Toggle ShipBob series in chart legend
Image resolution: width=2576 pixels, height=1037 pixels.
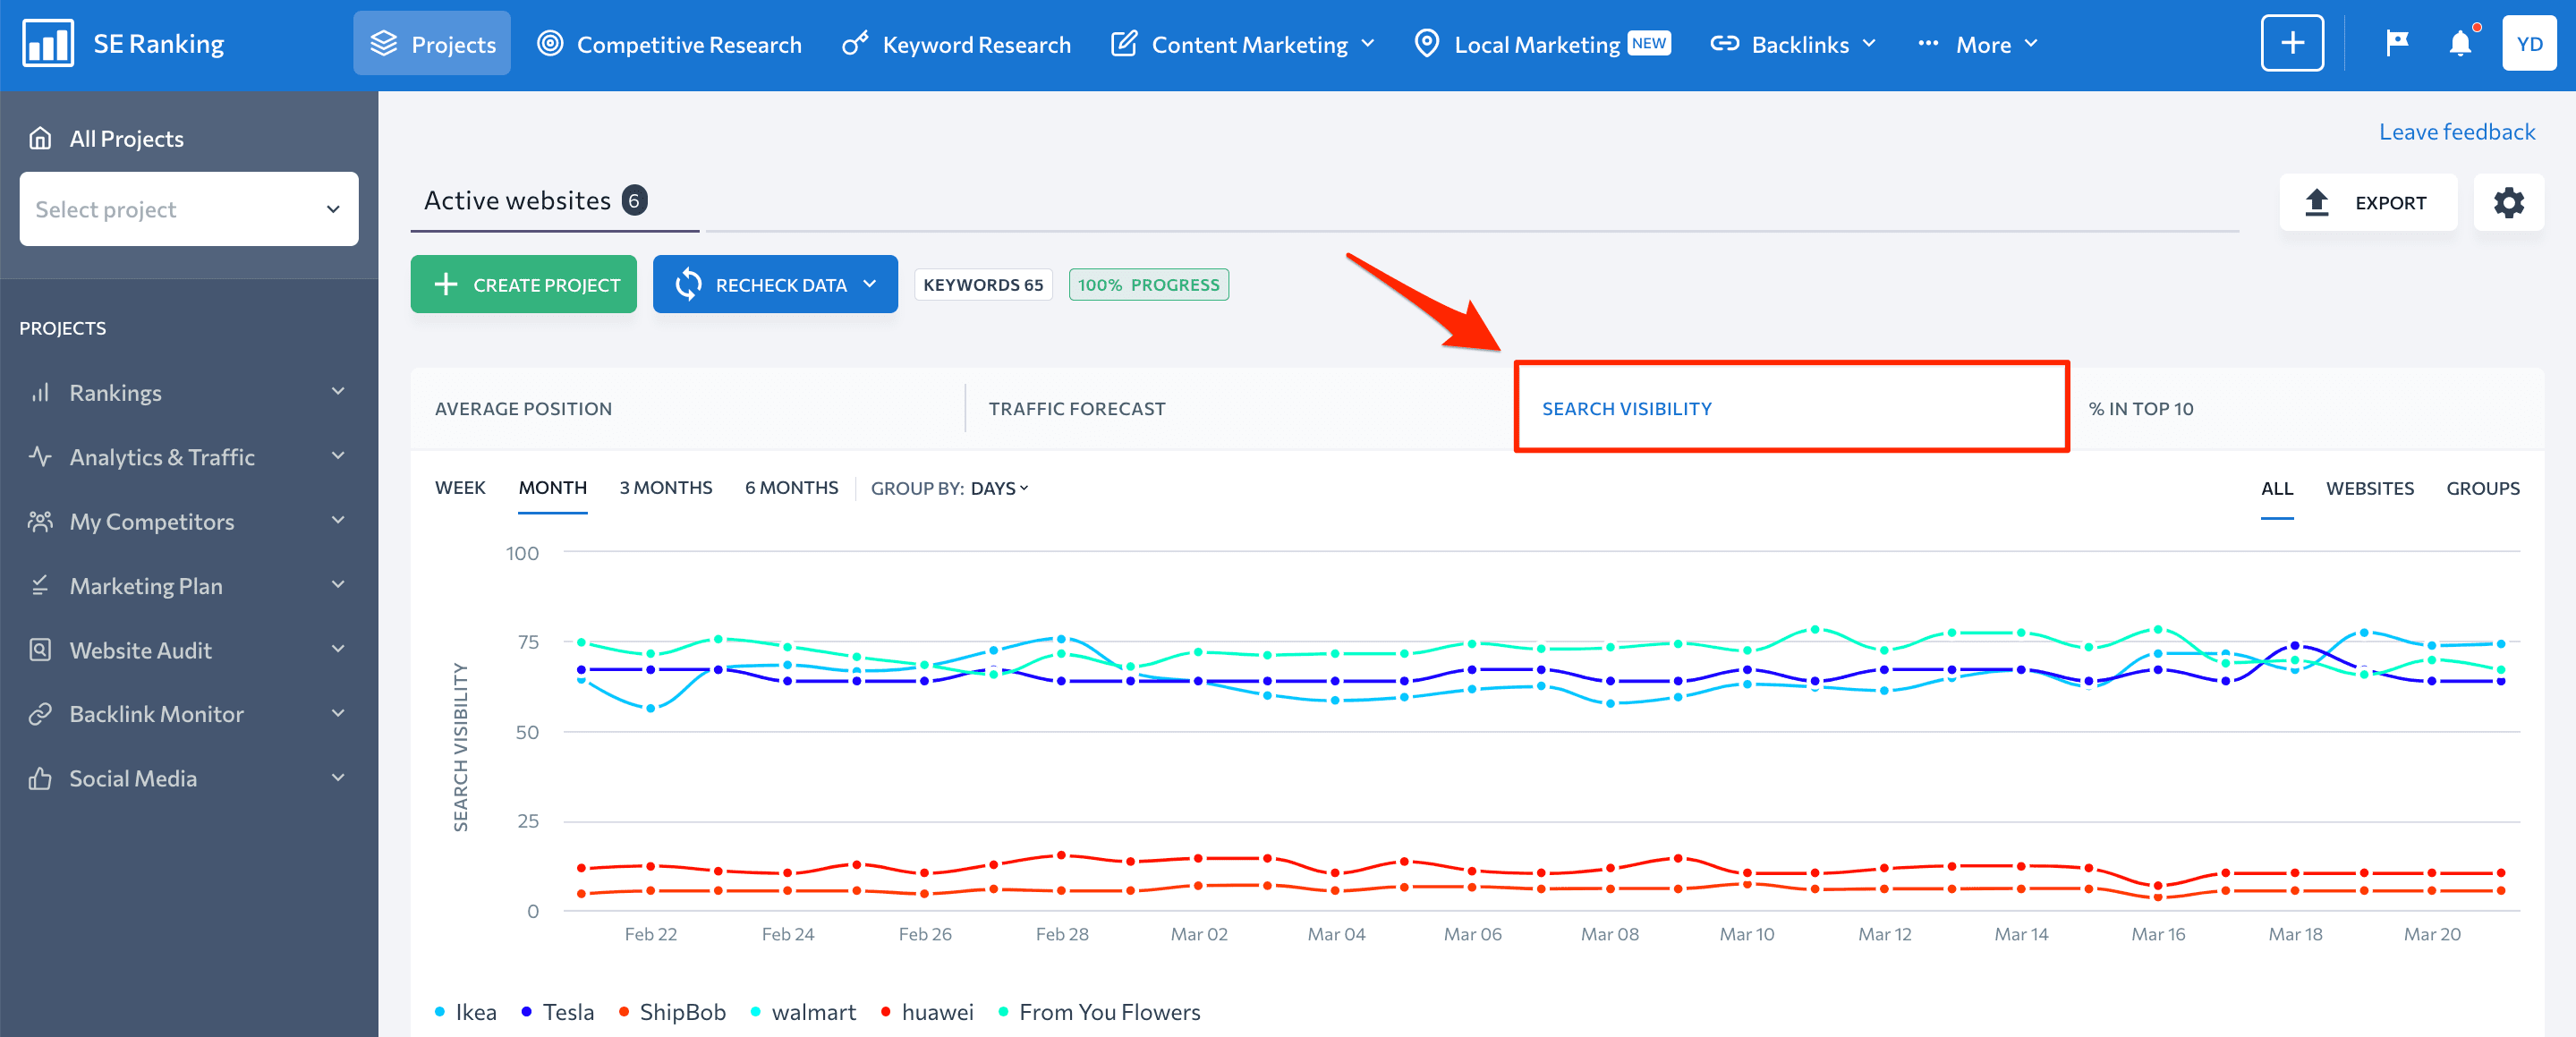click(x=672, y=1012)
